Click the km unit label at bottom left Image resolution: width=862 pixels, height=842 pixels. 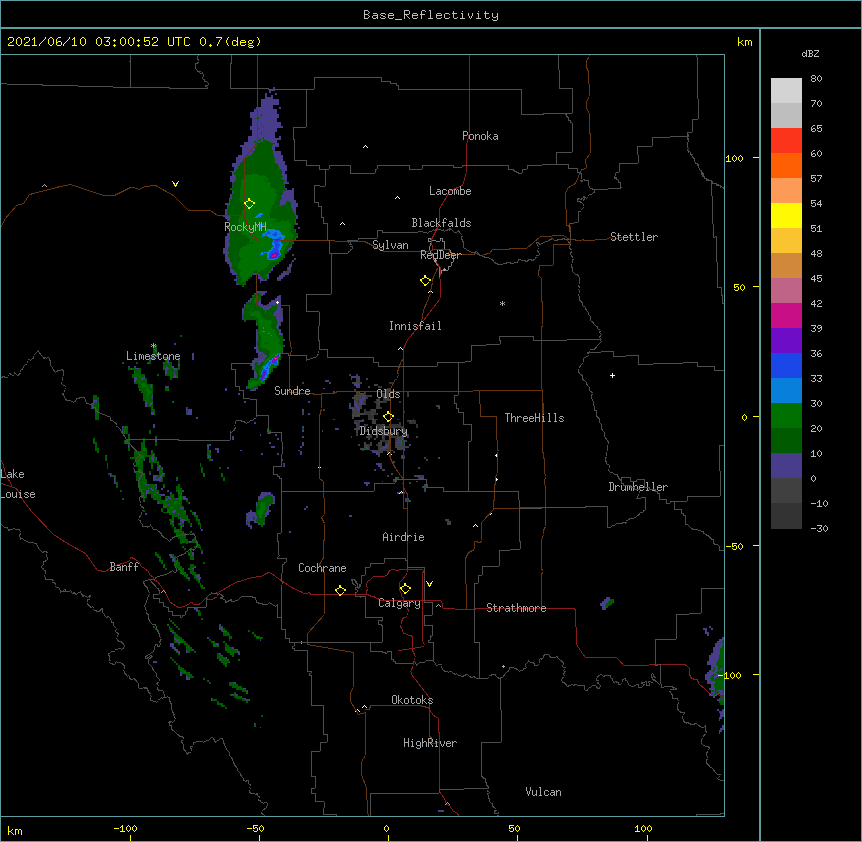(15, 831)
